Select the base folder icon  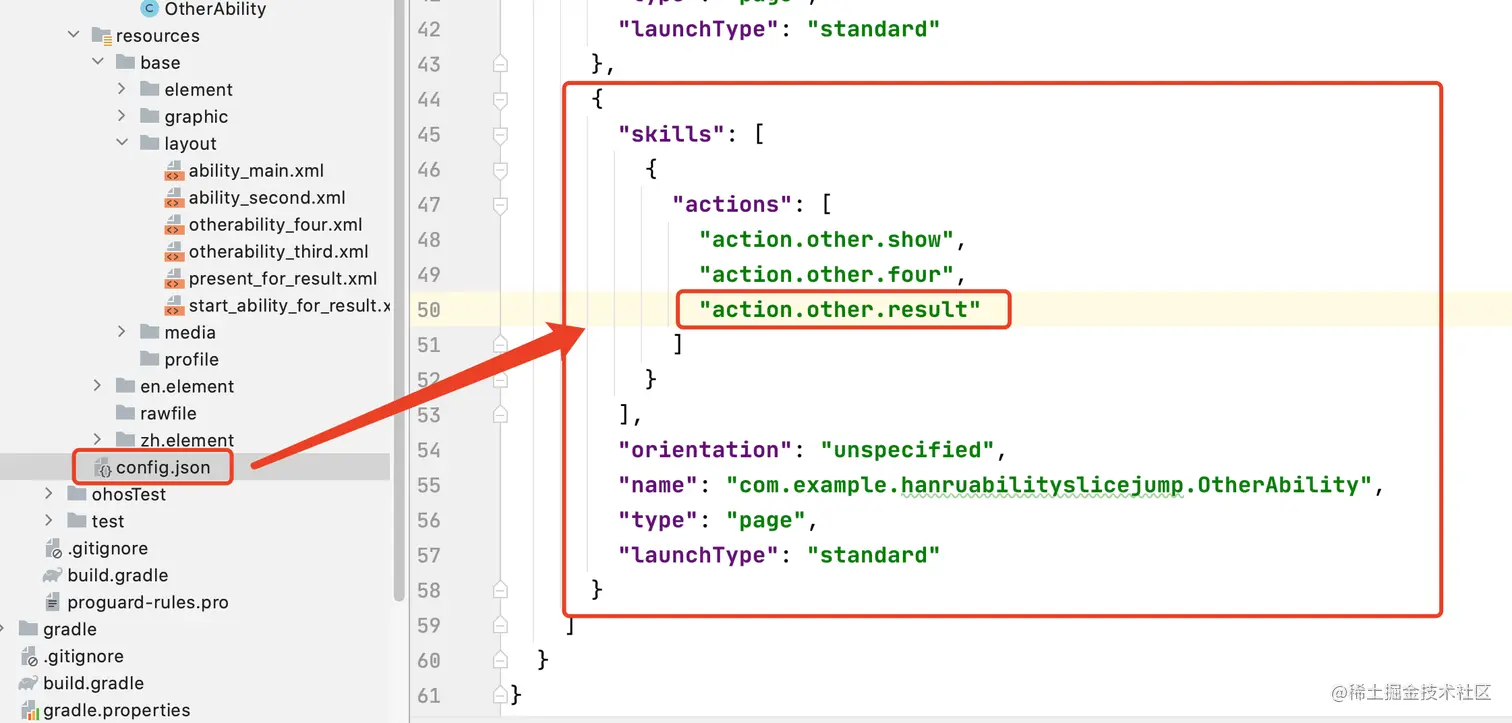point(125,62)
